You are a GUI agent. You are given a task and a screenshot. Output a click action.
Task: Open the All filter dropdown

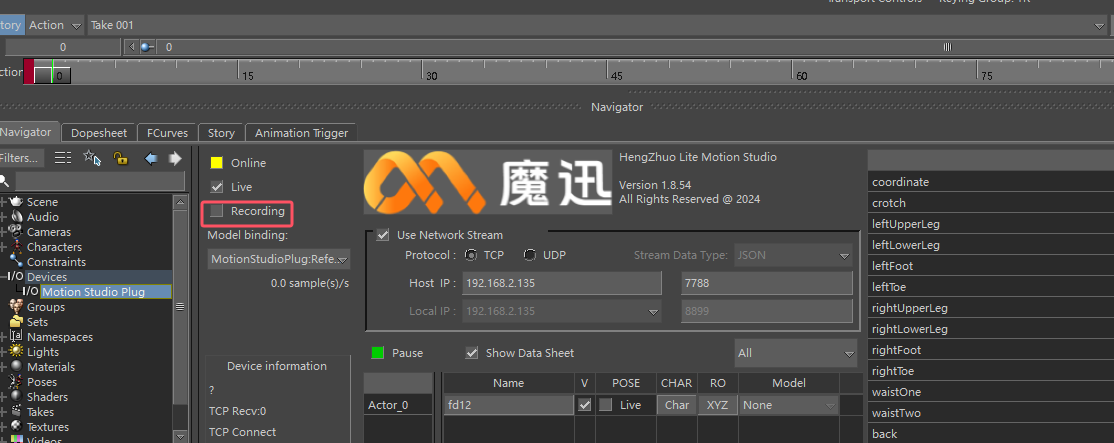tap(795, 353)
